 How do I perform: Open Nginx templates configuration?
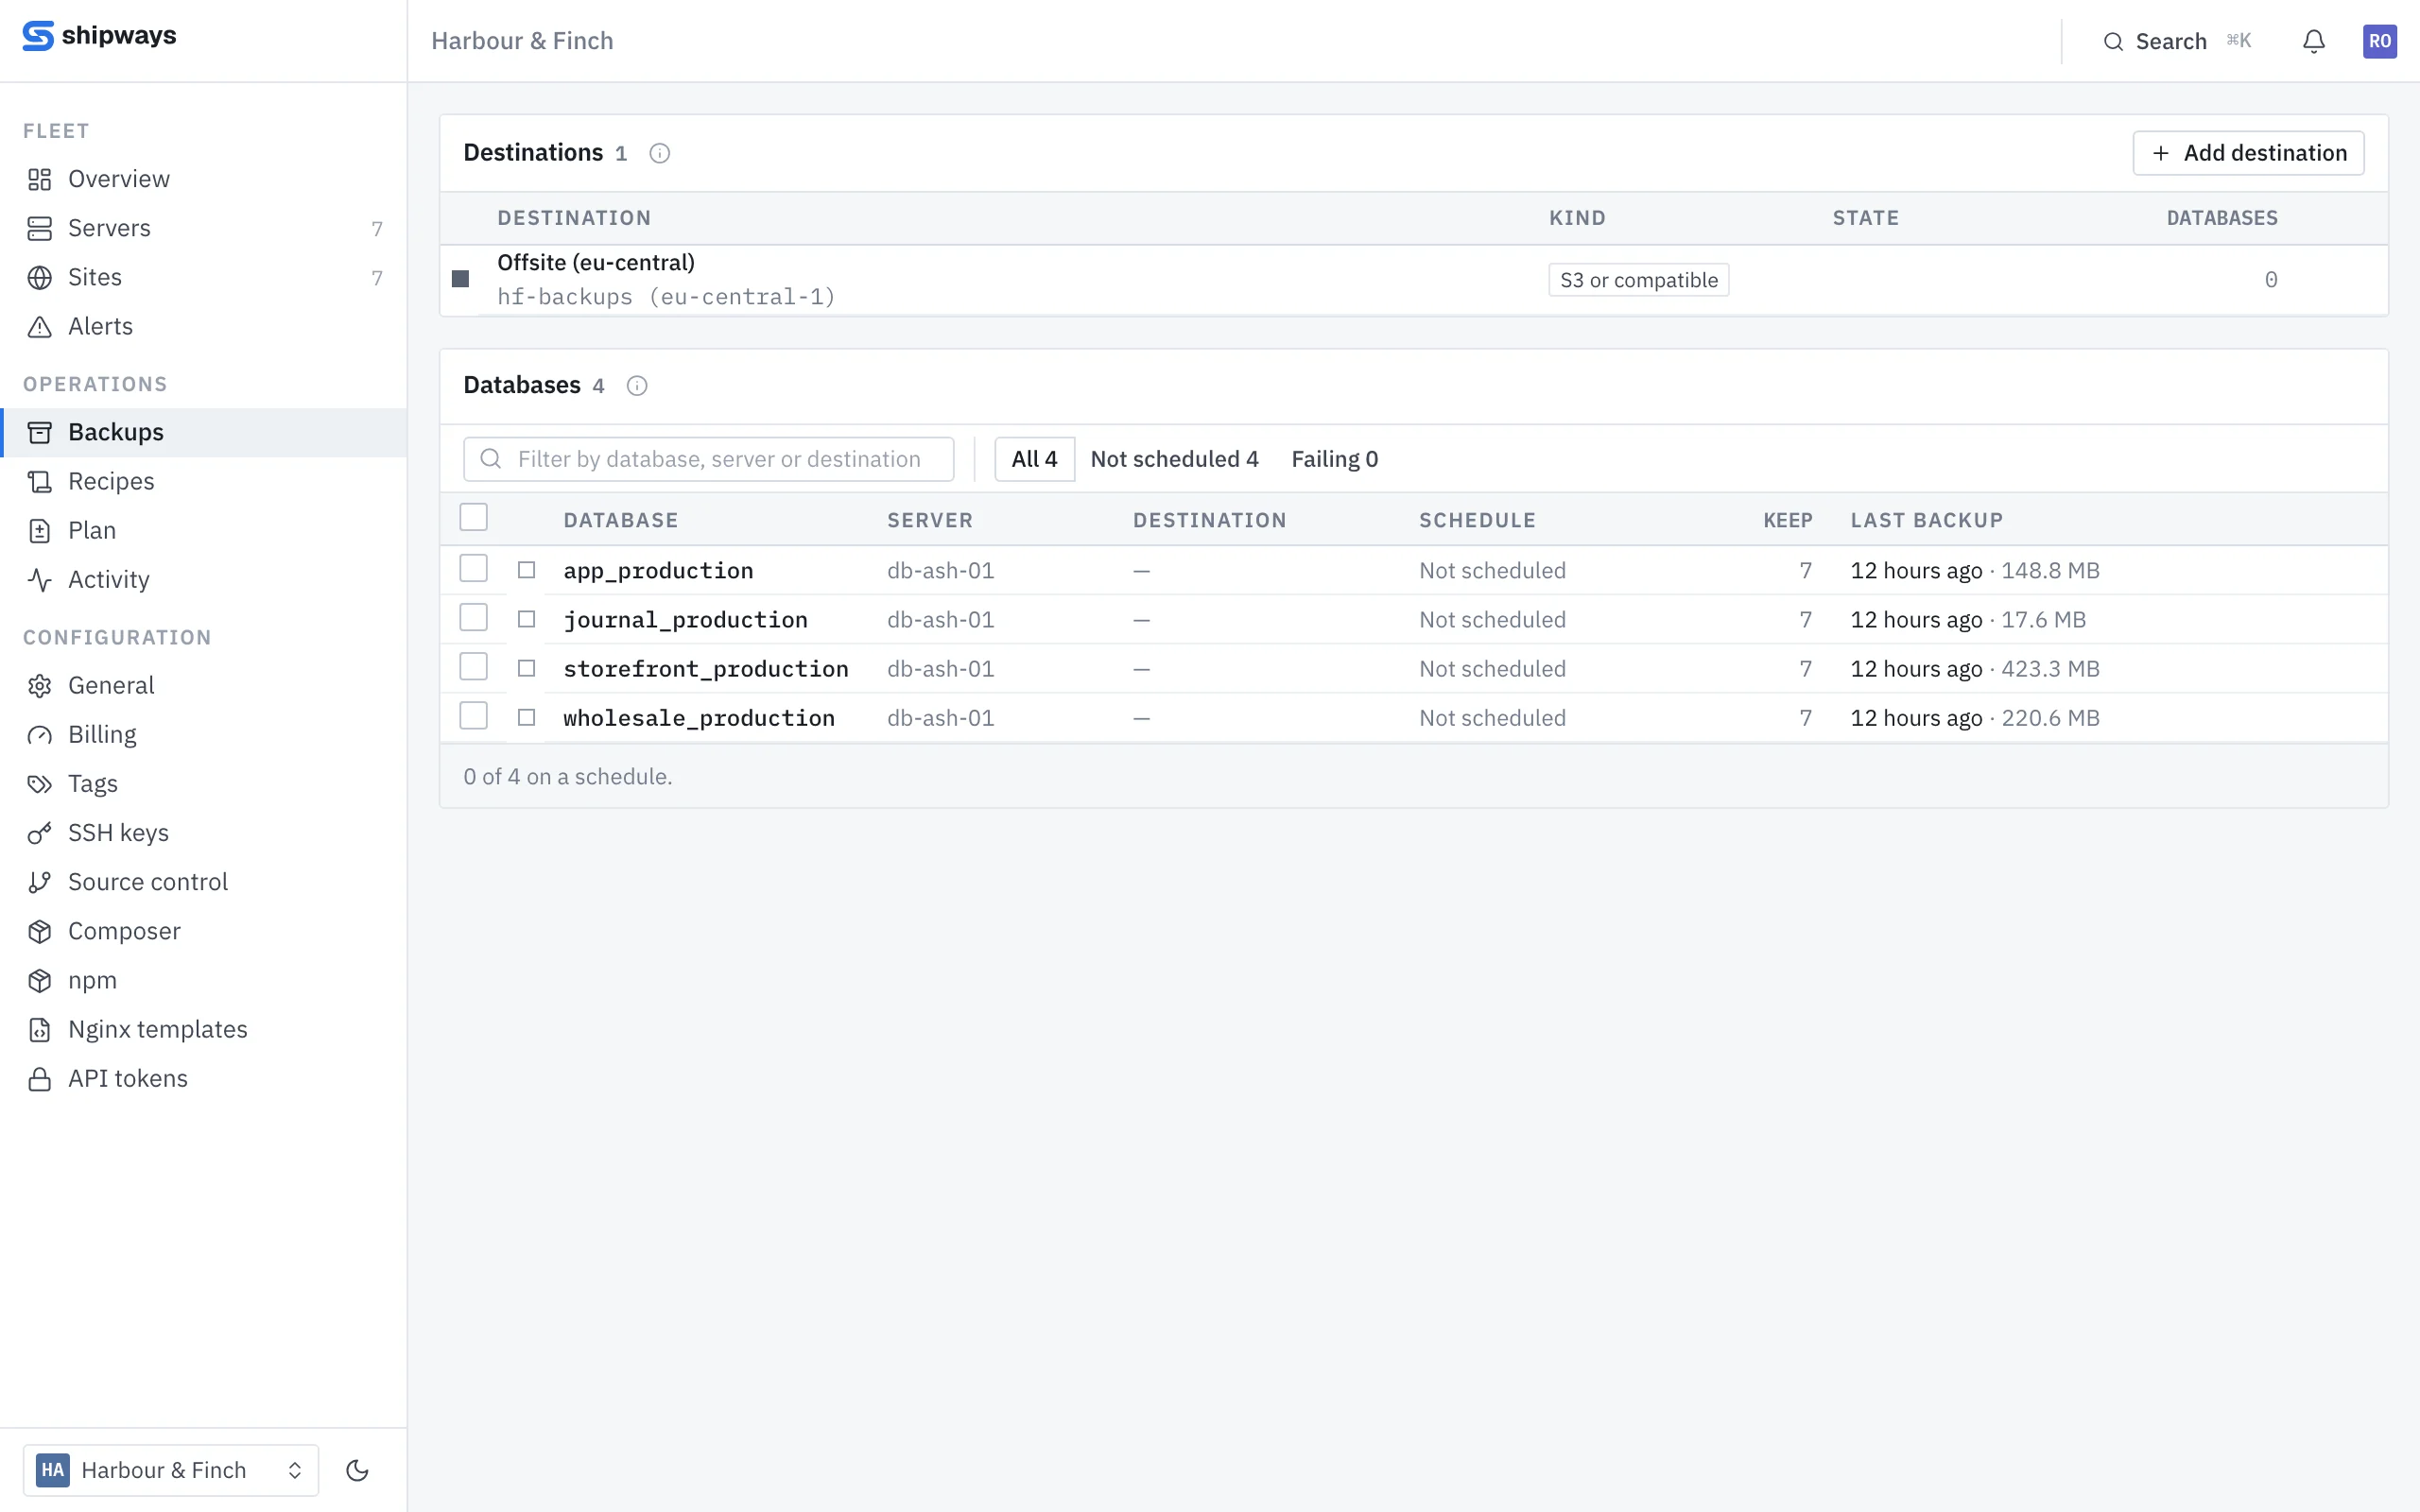(204, 1029)
